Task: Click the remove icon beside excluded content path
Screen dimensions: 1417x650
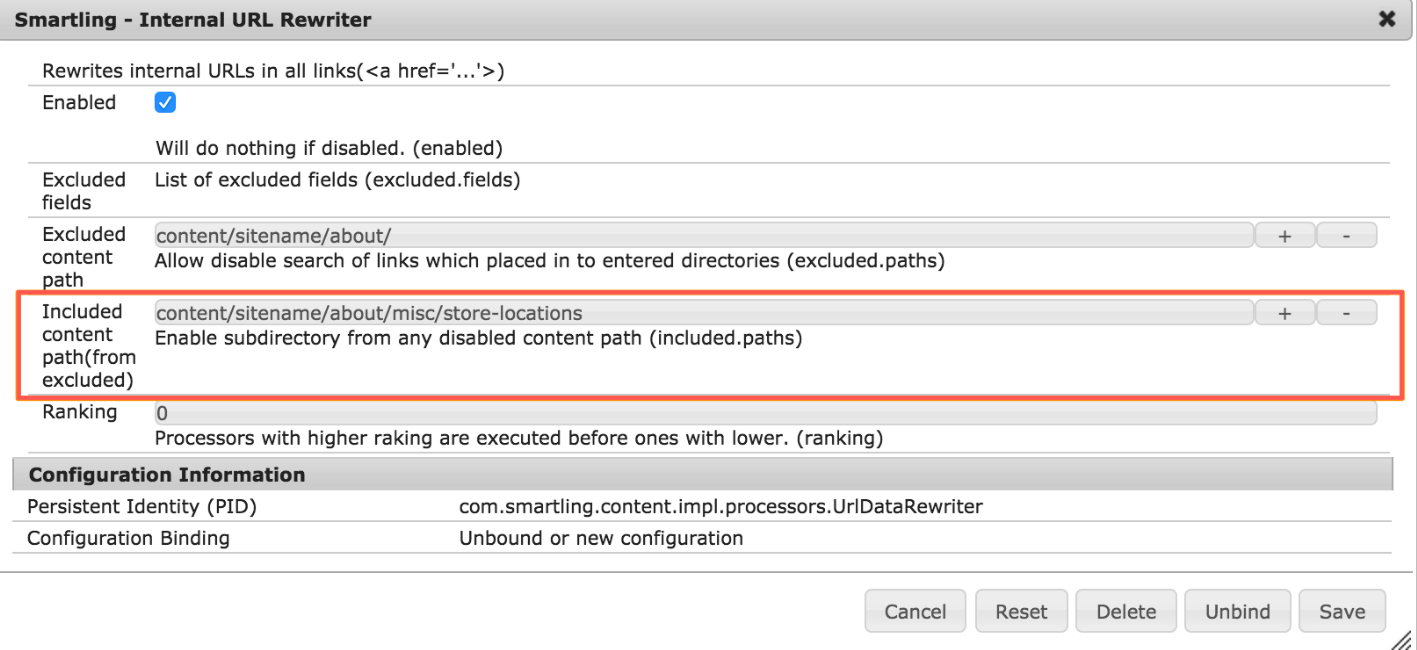Action: 1346,234
